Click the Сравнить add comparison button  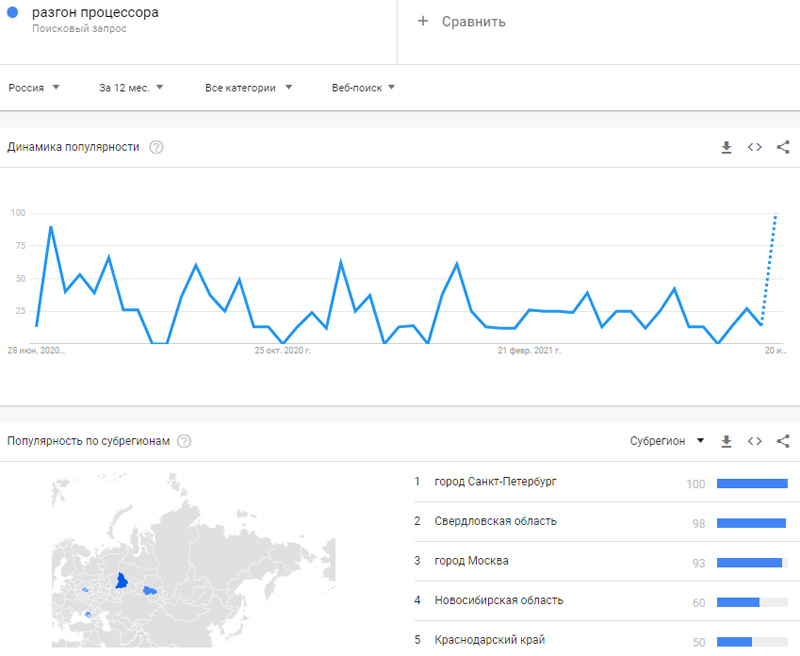click(462, 21)
